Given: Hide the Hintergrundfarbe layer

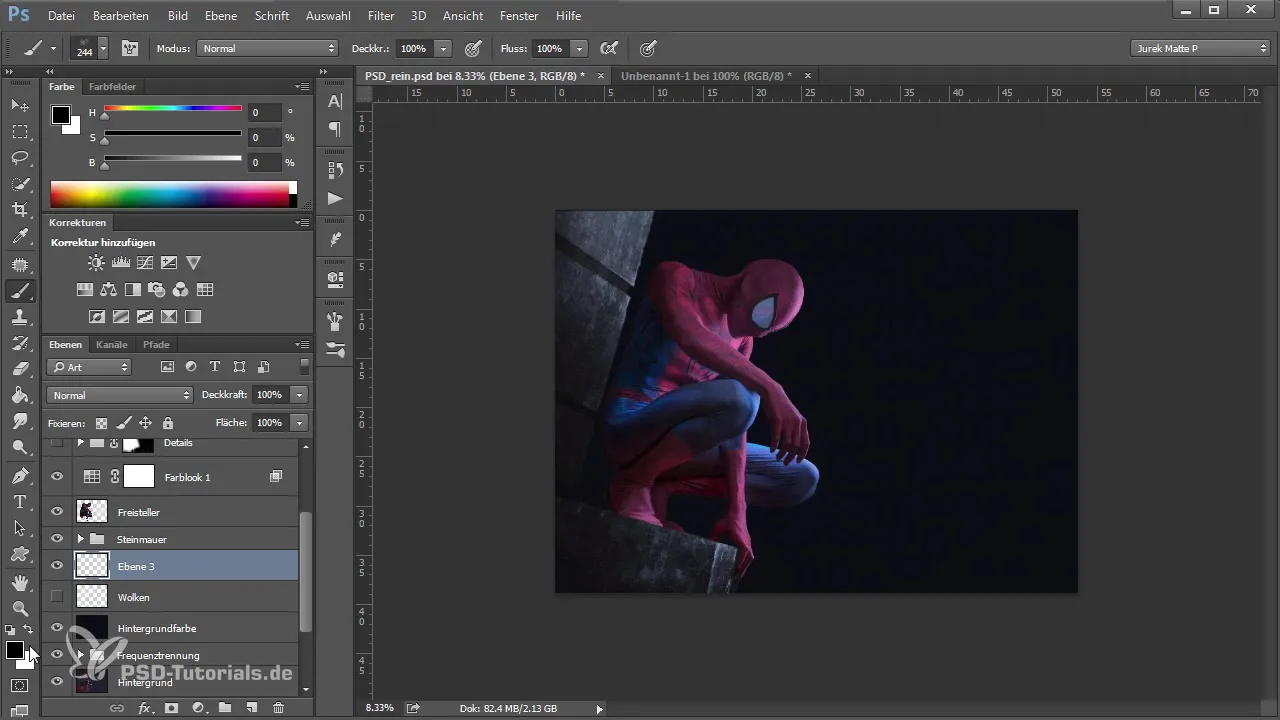Looking at the screenshot, I should click(x=57, y=627).
